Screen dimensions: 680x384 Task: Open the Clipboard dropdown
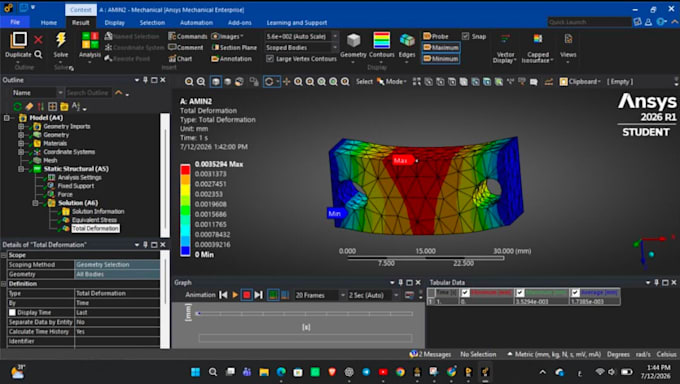click(580, 82)
